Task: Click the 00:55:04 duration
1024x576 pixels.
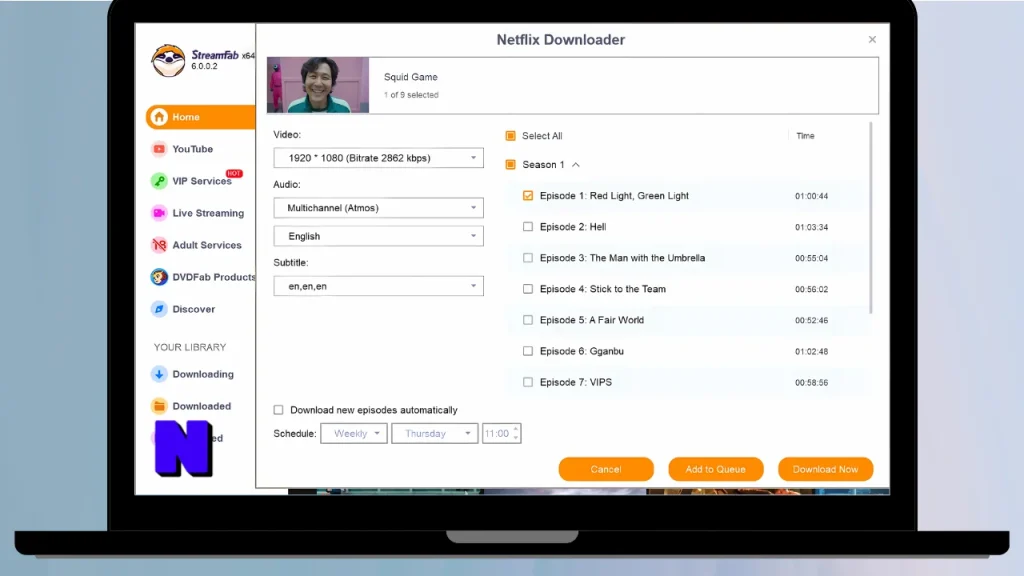Action: [812, 258]
